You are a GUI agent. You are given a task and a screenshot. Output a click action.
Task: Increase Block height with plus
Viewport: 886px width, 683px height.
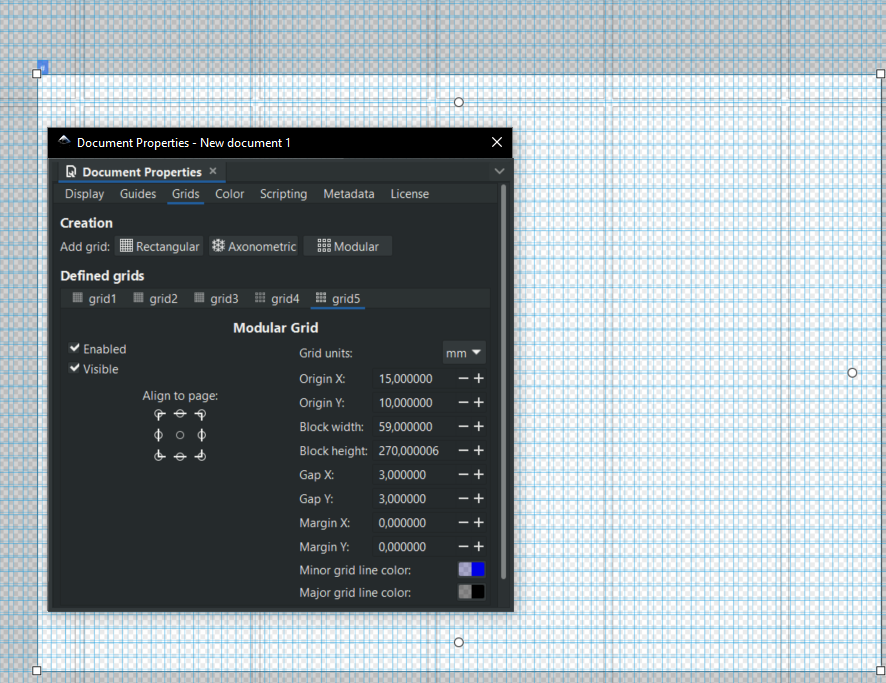click(479, 450)
